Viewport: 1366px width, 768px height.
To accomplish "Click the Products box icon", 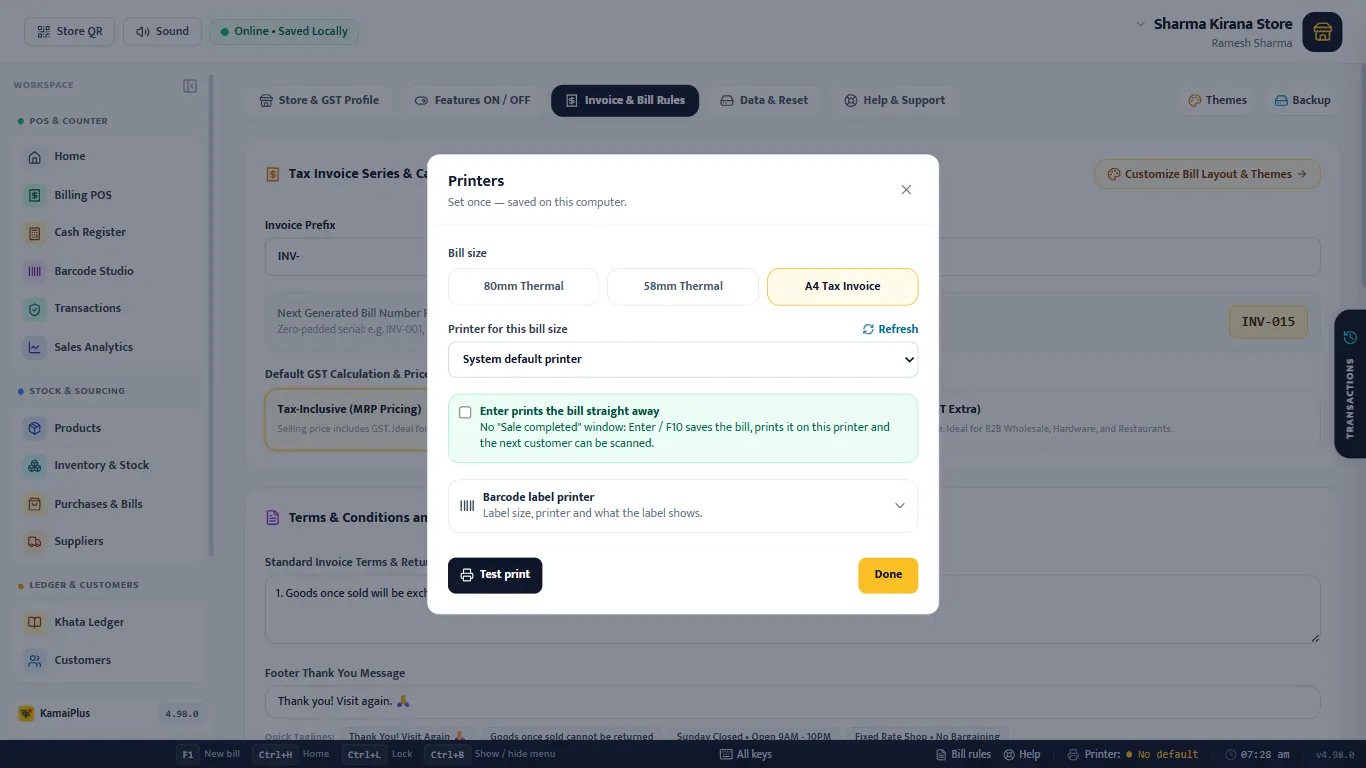I will pyautogui.click(x=35, y=428).
